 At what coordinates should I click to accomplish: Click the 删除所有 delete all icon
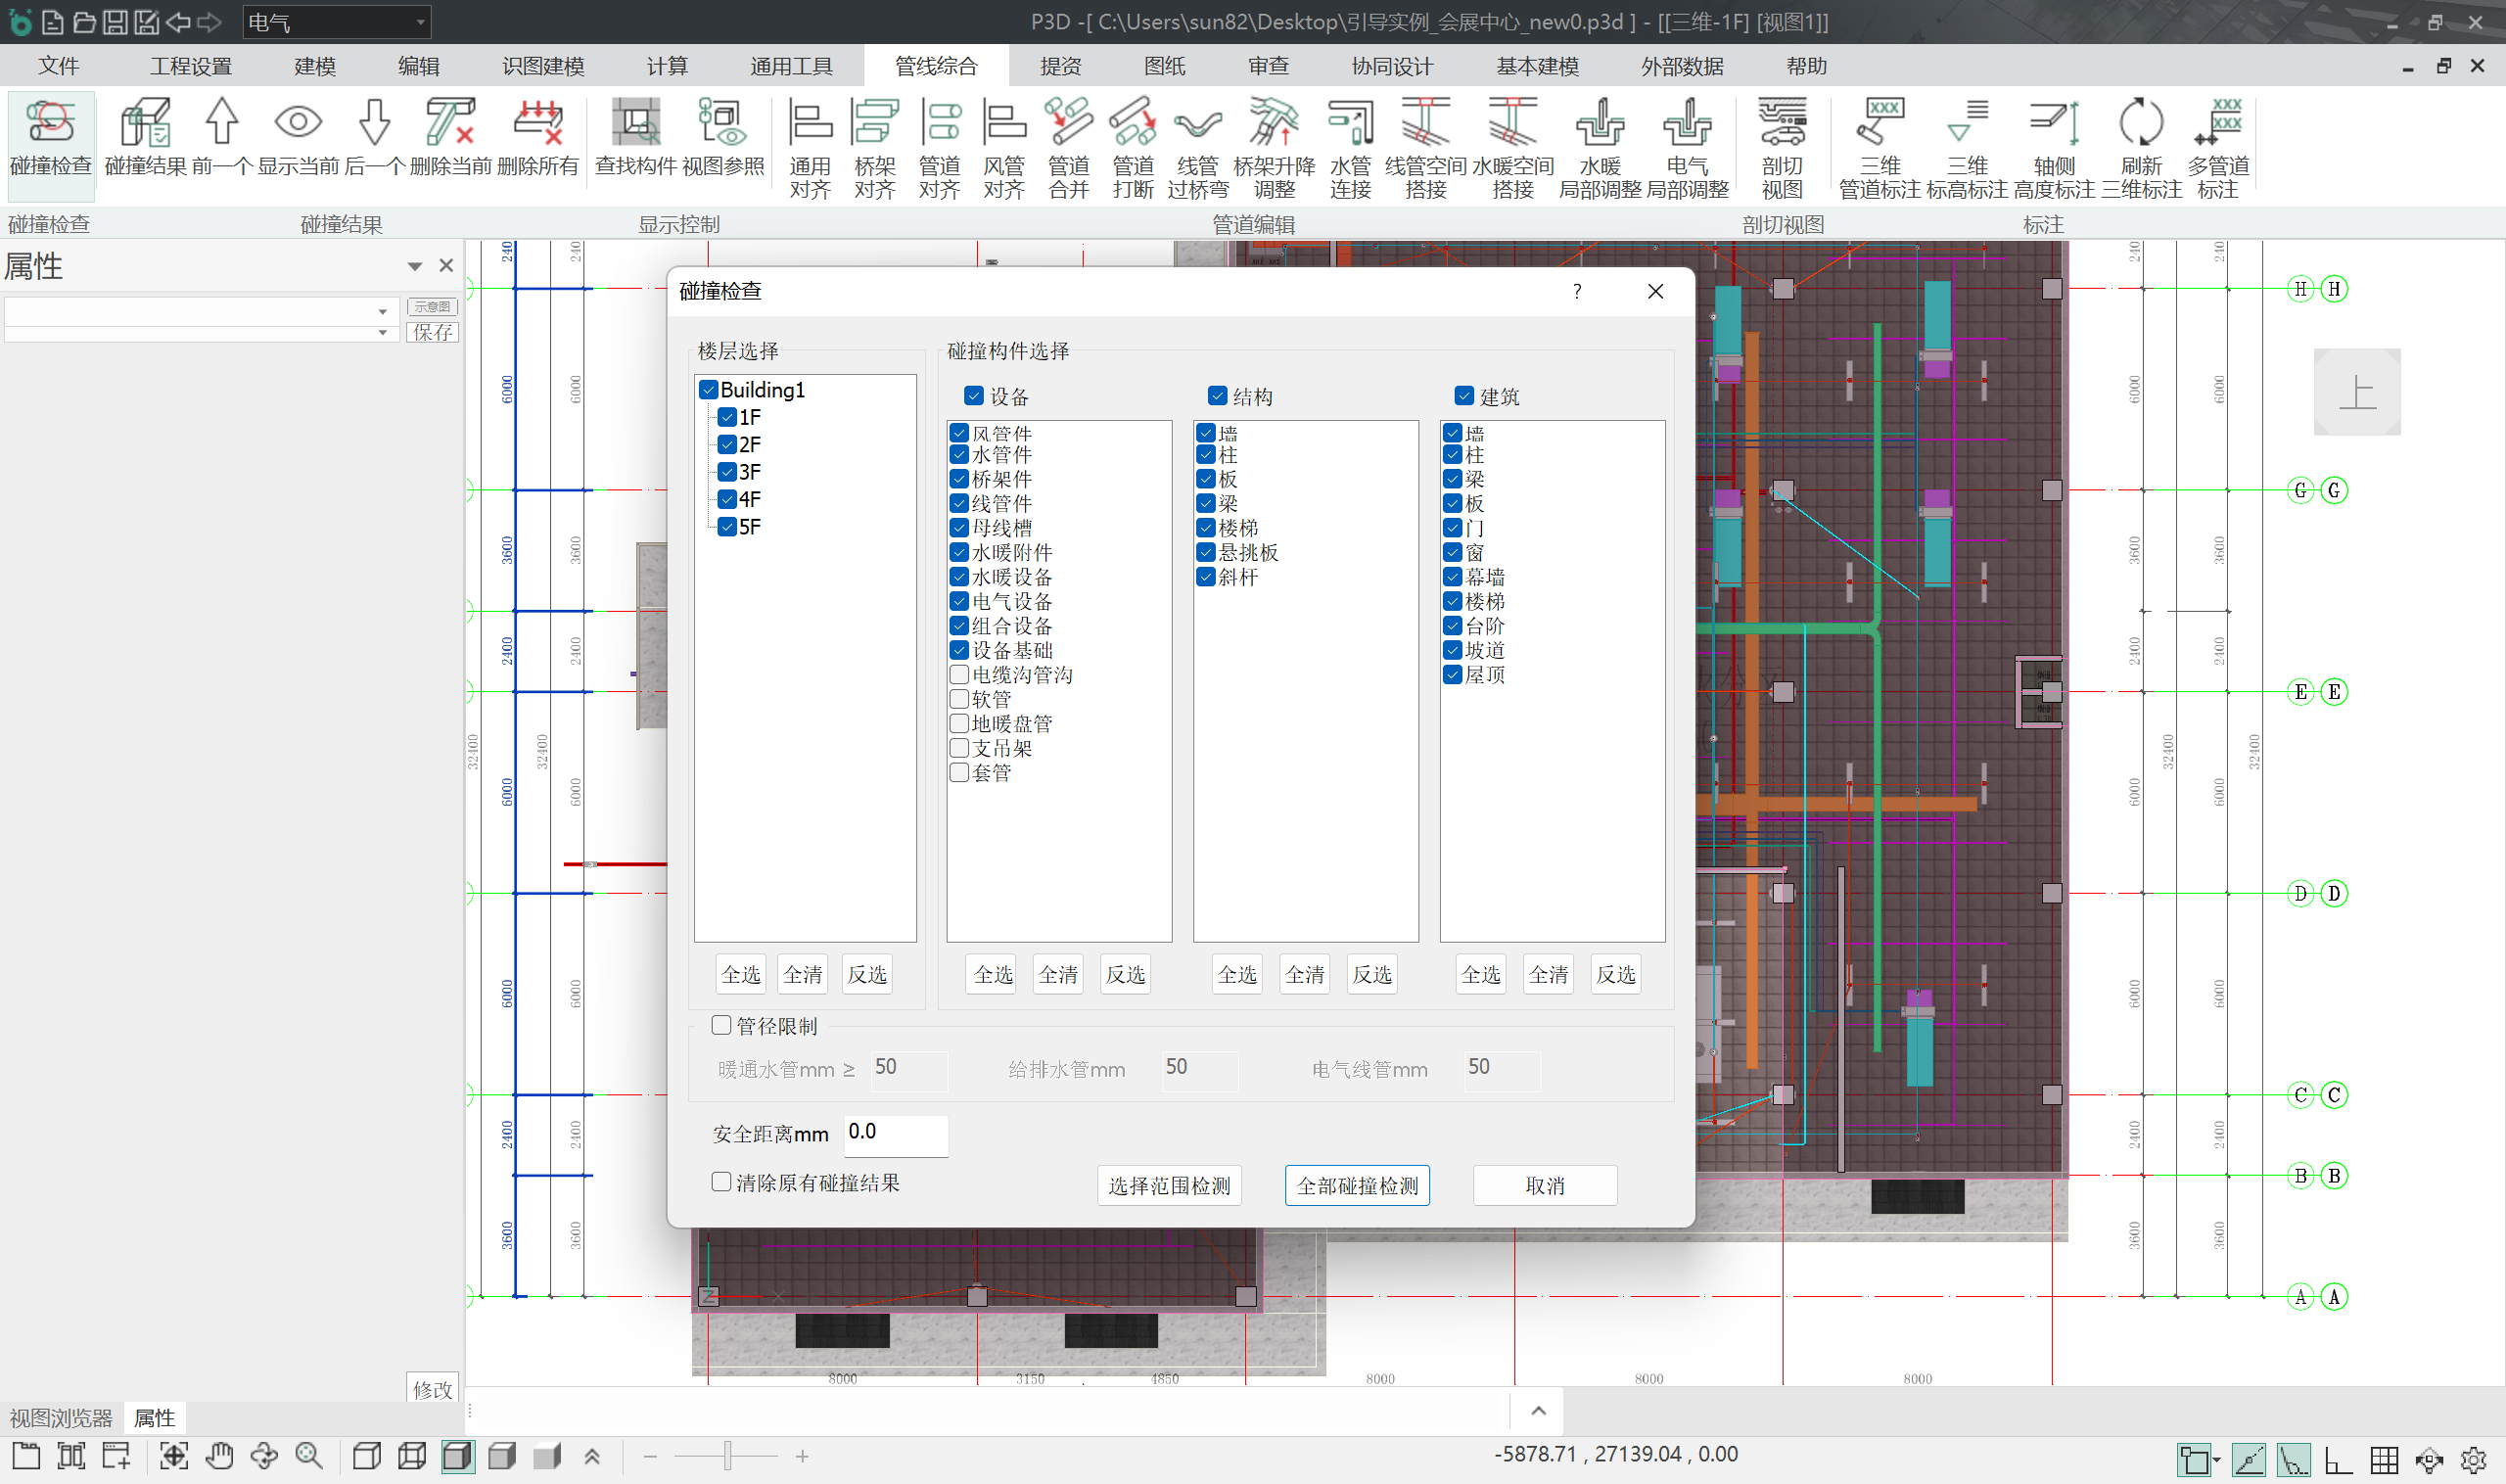[x=538, y=125]
